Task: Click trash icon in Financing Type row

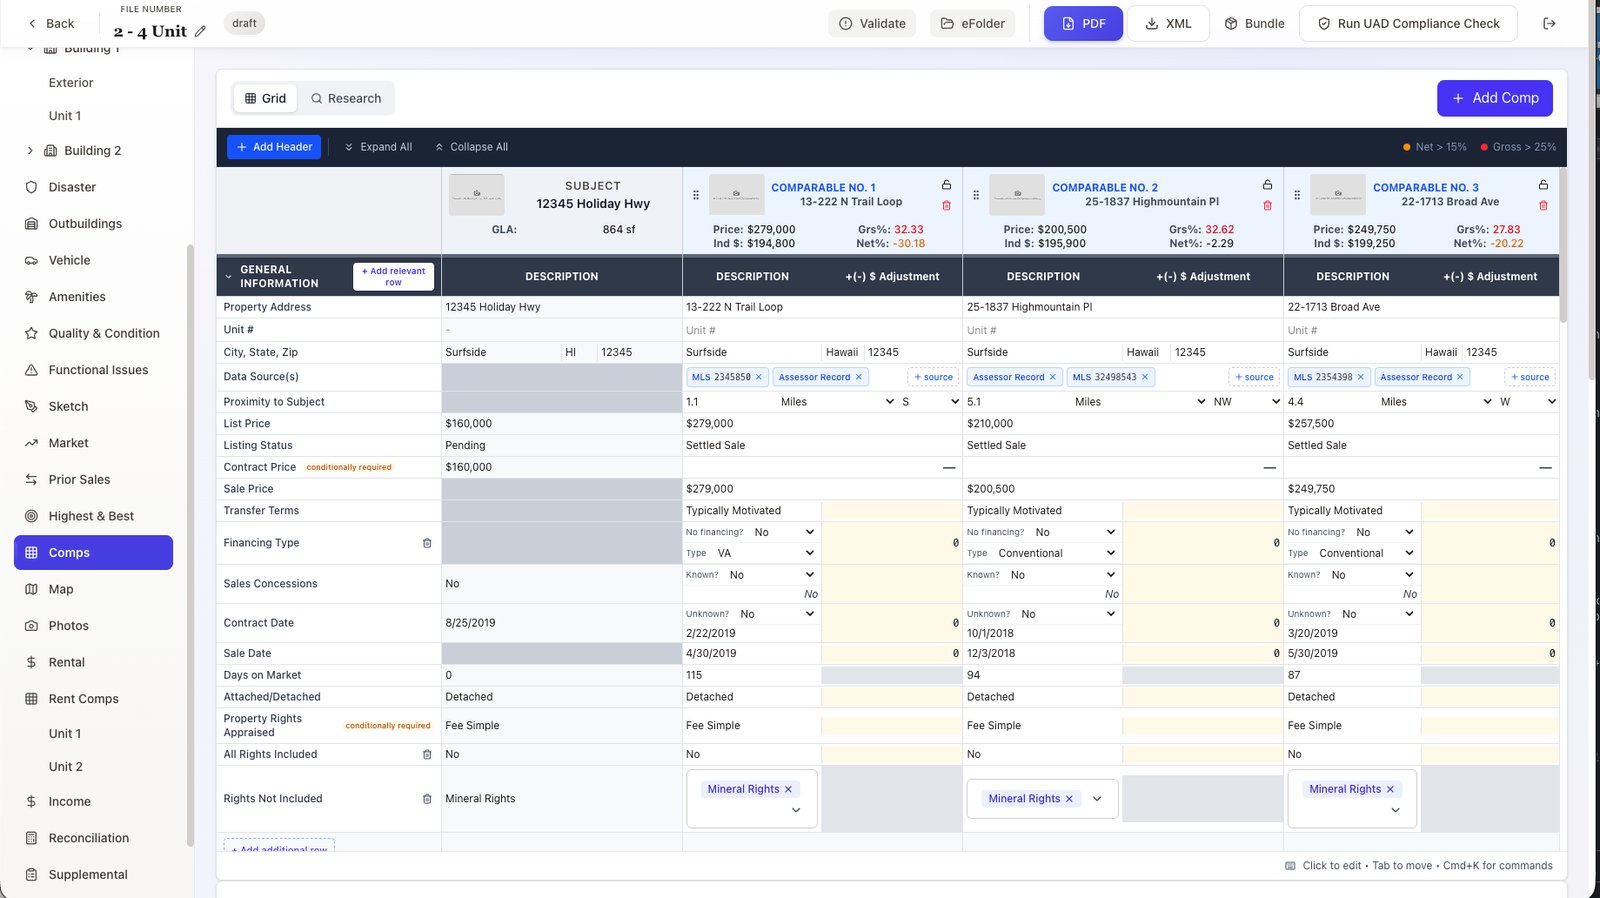Action: [427, 543]
